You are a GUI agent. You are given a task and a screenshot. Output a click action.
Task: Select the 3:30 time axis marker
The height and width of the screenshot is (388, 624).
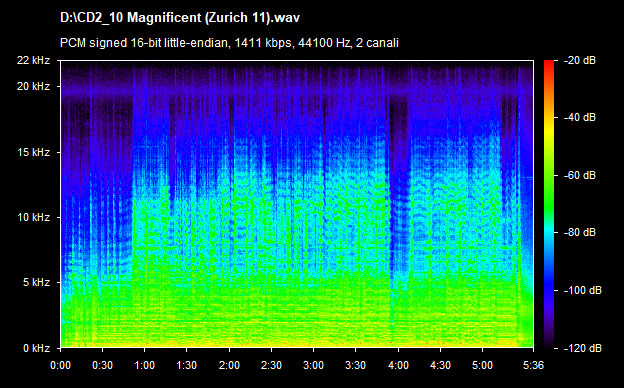pyautogui.click(x=356, y=365)
